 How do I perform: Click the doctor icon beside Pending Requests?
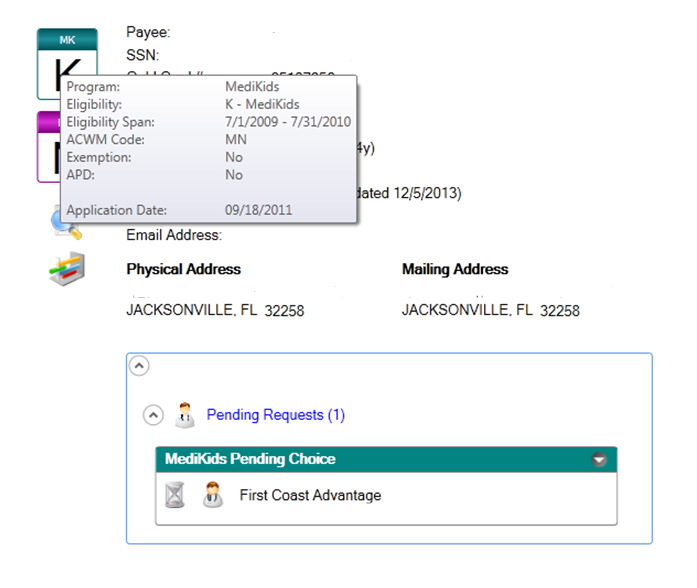(184, 414)
